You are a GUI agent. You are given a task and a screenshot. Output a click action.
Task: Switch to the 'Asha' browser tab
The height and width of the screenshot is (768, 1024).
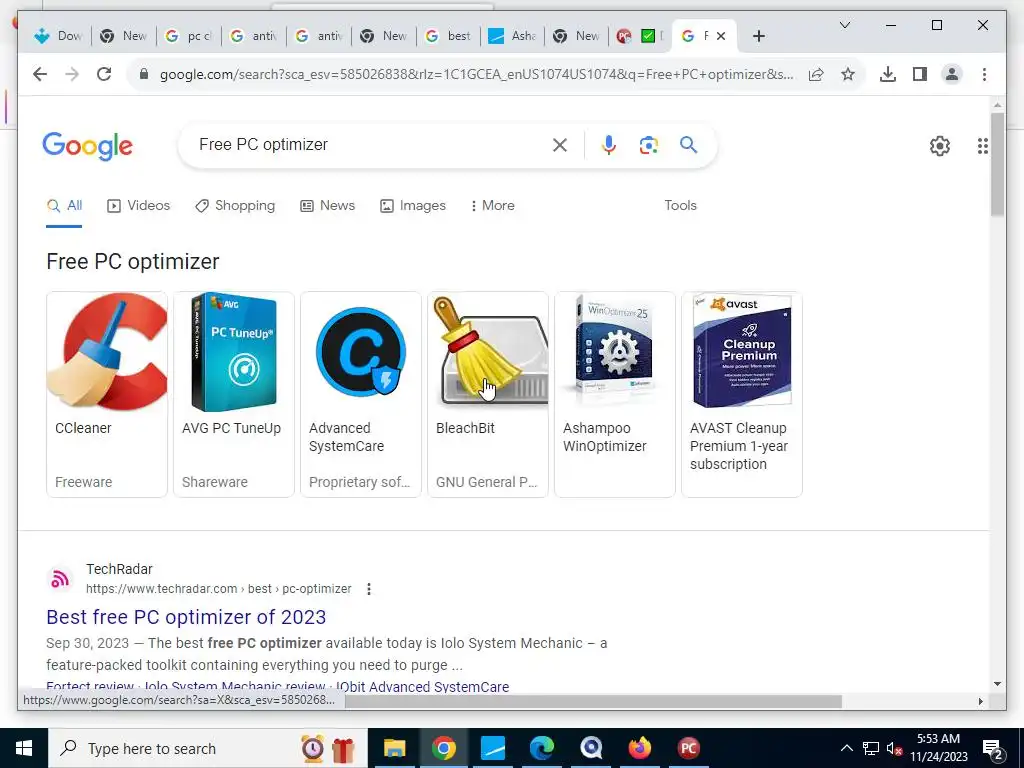(513, 36)
